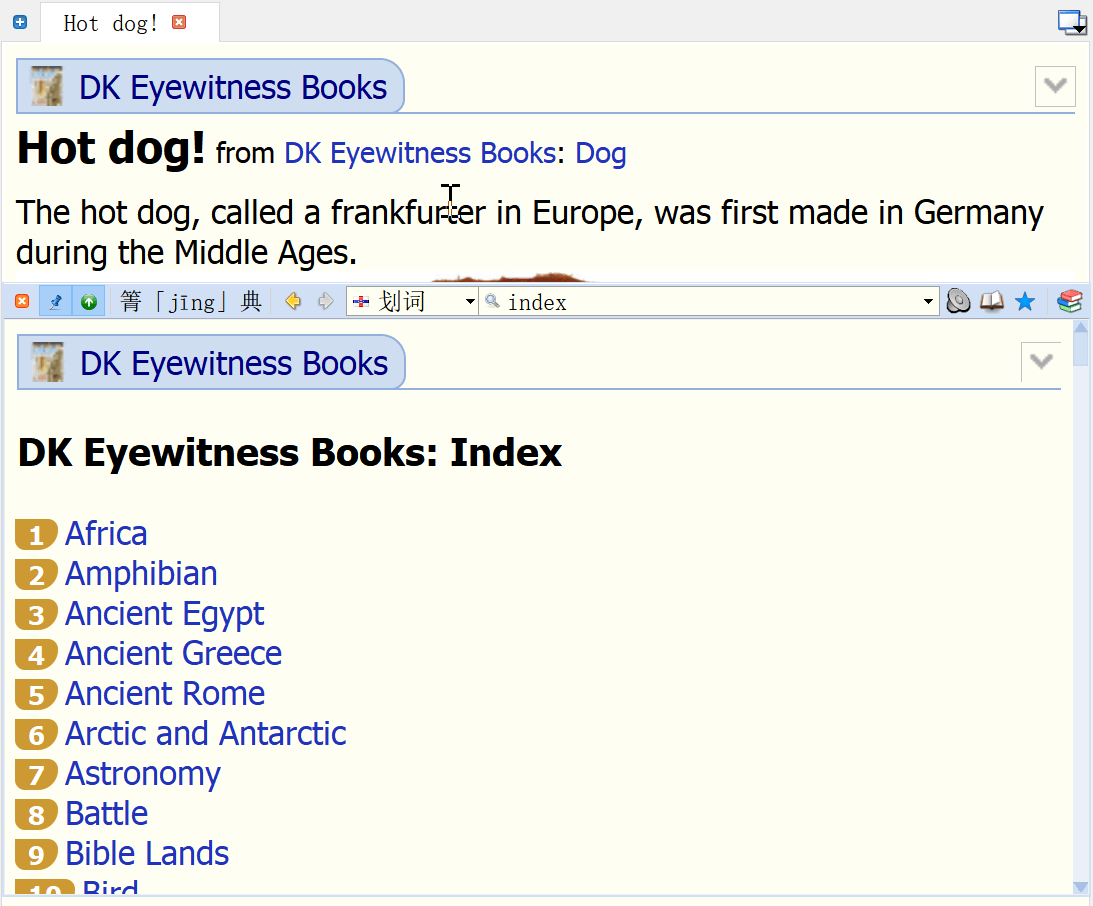
Task: Open the Ancient Egypt index link
Action: (x=165, y=613)
